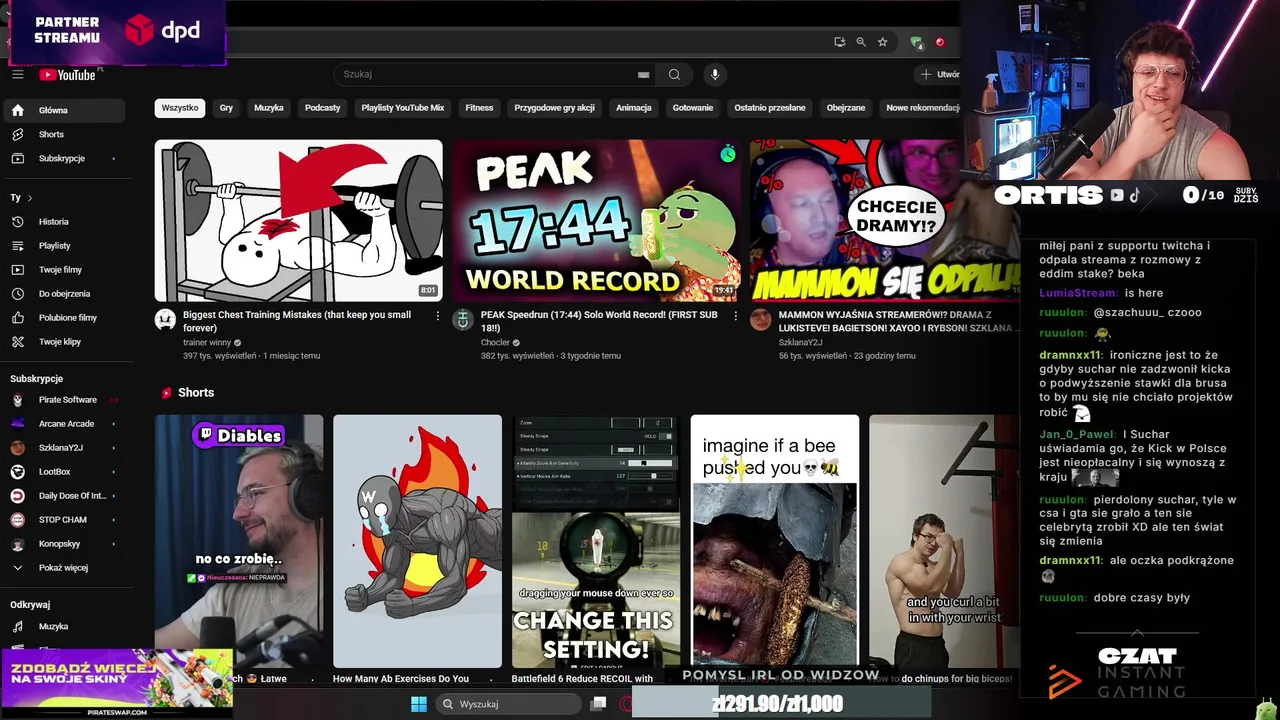Open Mammon się odpalił video thumbnail
Screen dimensions: 1280x720
(x=885, y=220)
